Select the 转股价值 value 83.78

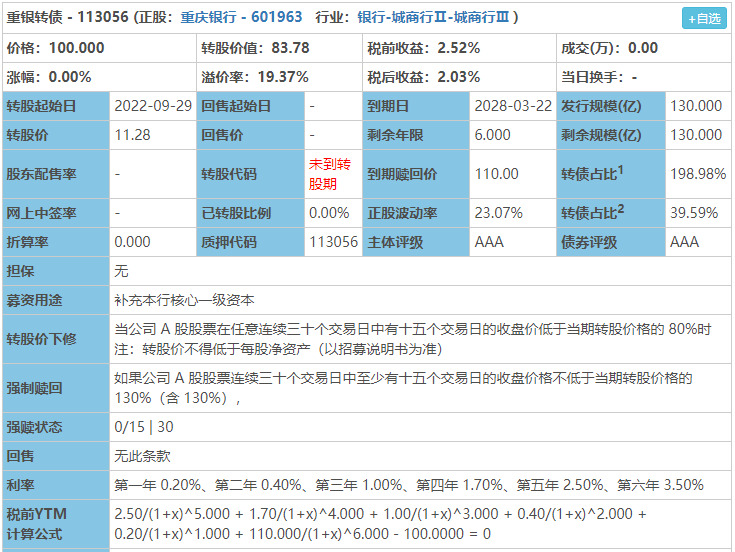pos(290,48)
